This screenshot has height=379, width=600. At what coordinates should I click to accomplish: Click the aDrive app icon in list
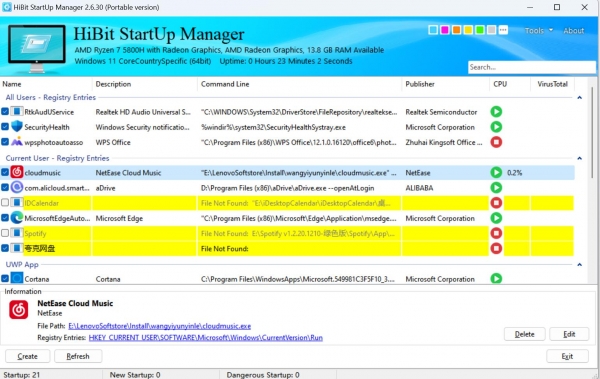pos(17,188)
